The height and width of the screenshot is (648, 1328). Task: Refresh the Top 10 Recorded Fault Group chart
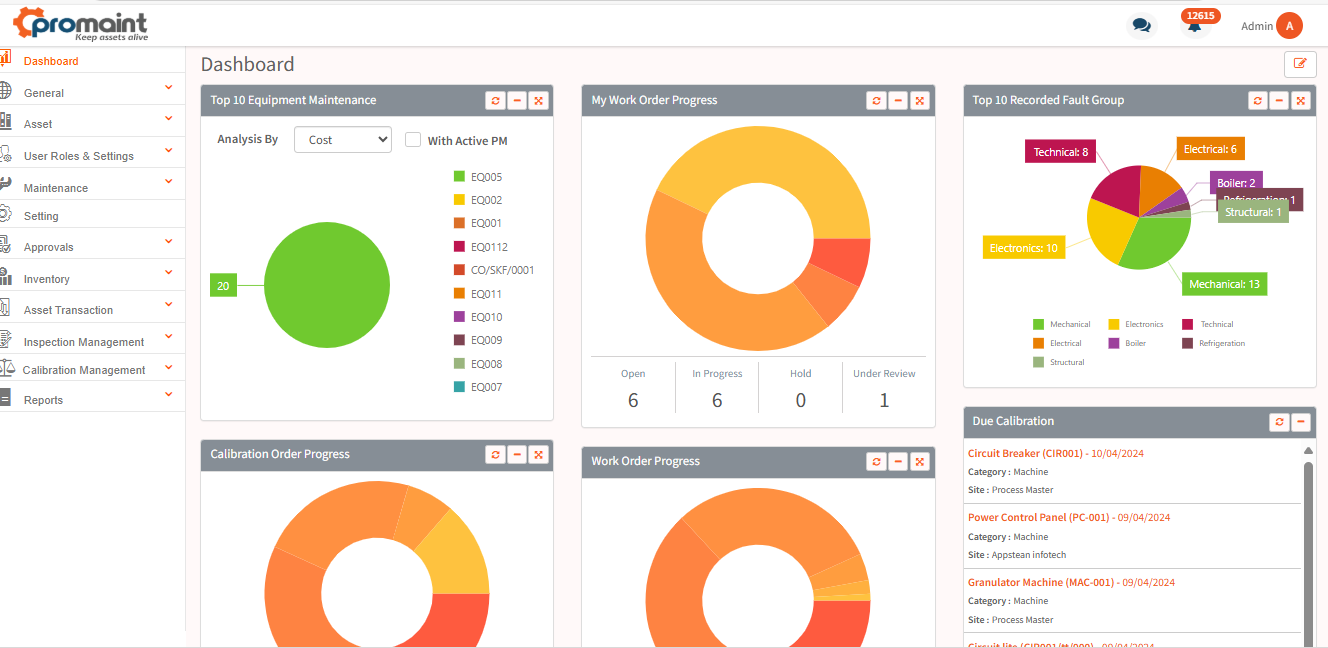pos(1257,100)
